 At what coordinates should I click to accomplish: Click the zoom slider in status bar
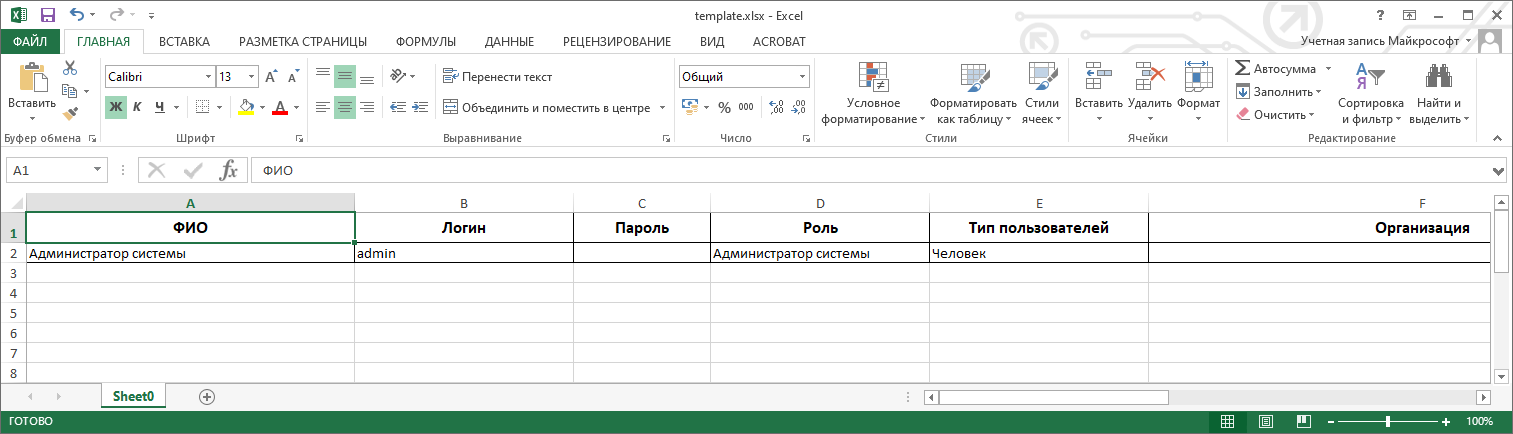1387,422
